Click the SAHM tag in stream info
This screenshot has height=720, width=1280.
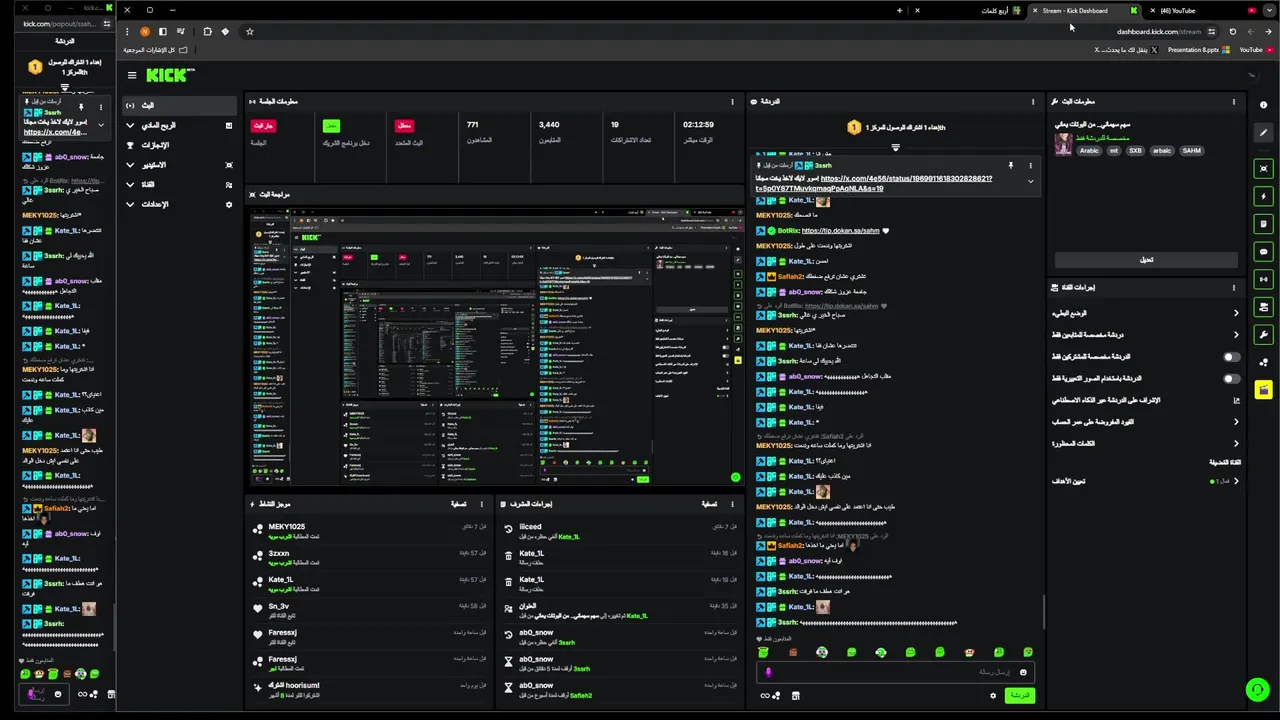point(1191,151)
